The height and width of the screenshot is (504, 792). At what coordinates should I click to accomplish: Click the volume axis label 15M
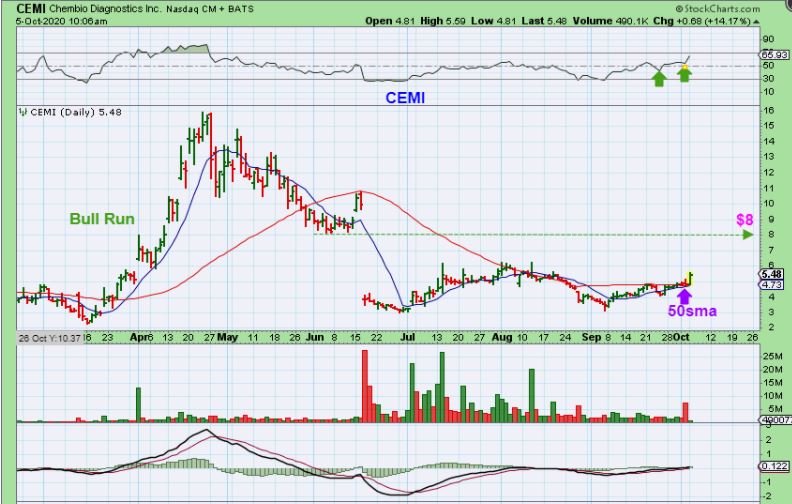point(773,383)
